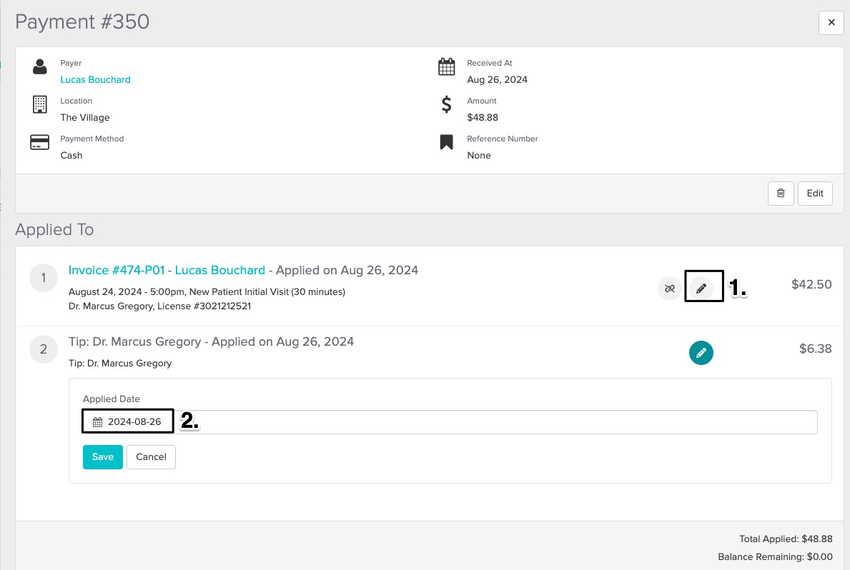Select the 'New Patient Initial Visit' appointment line
This screenshot has width=850, height=570.
pyautogui.click(x=207, y=292)
